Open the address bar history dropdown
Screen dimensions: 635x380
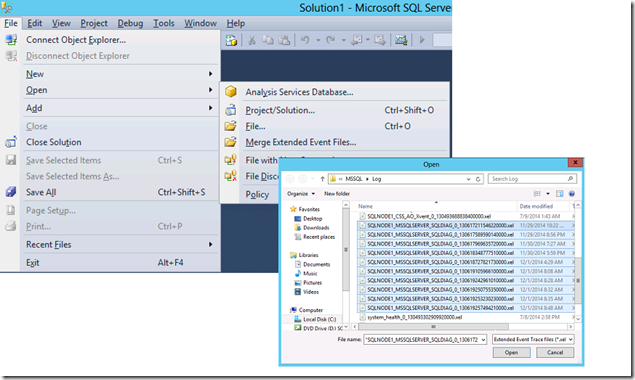click(x=469, y=179)
